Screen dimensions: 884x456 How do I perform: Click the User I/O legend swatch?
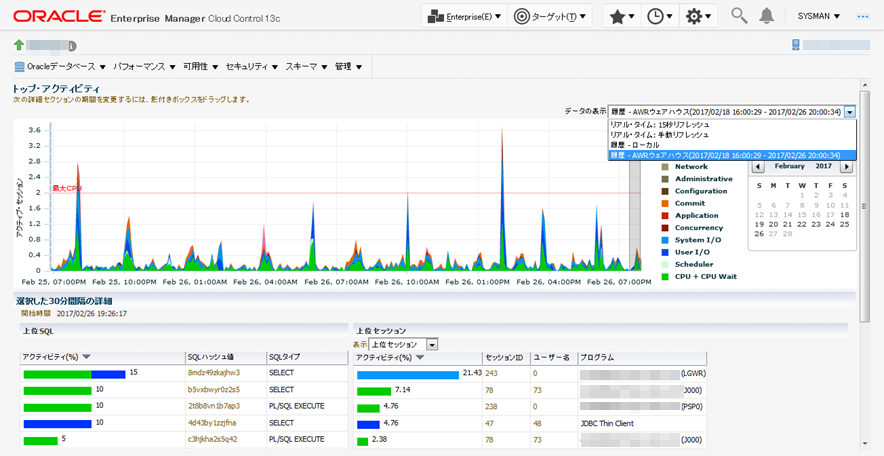pyautogui.click(x=665, y=252)
